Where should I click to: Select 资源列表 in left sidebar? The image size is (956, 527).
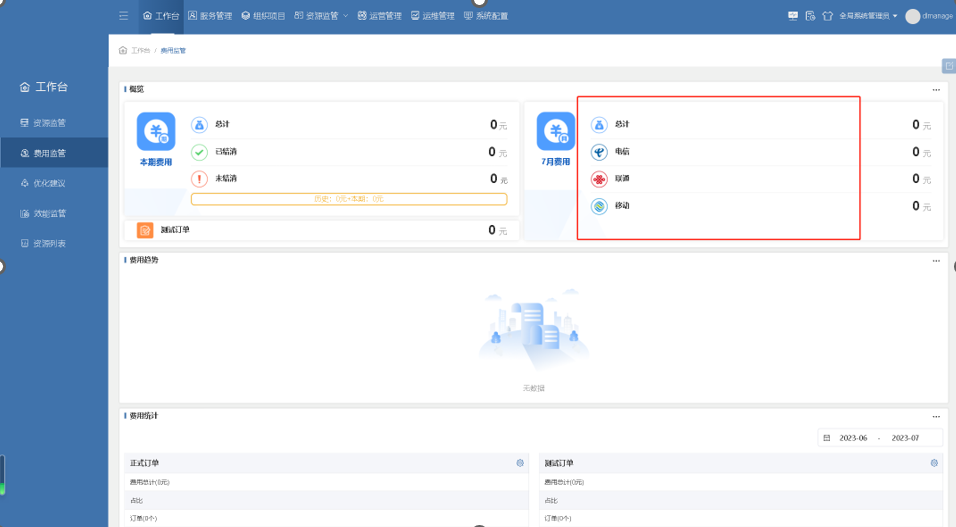point(54,243)
